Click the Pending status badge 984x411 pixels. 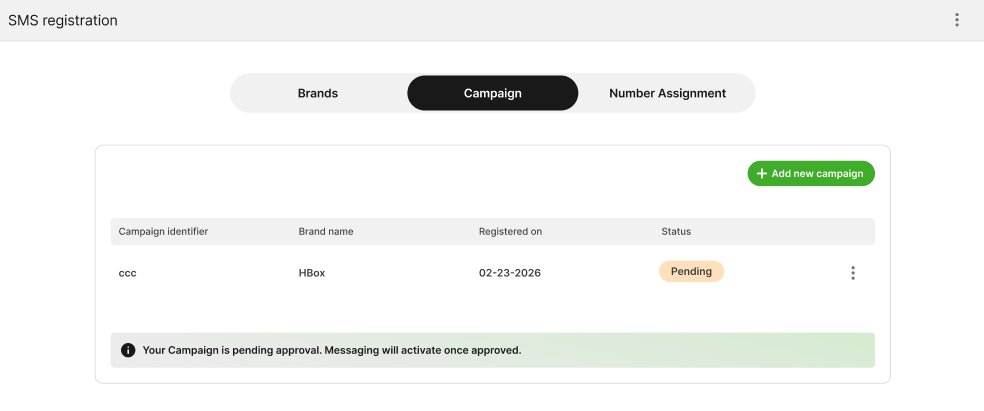[691, 271]
